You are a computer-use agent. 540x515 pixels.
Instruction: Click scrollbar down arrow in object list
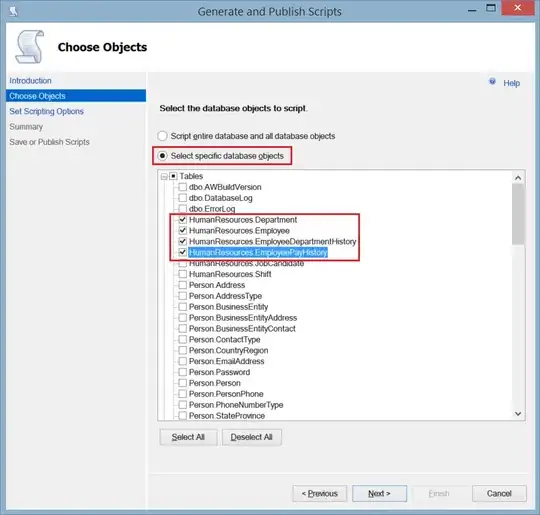(x=518, y=414)
